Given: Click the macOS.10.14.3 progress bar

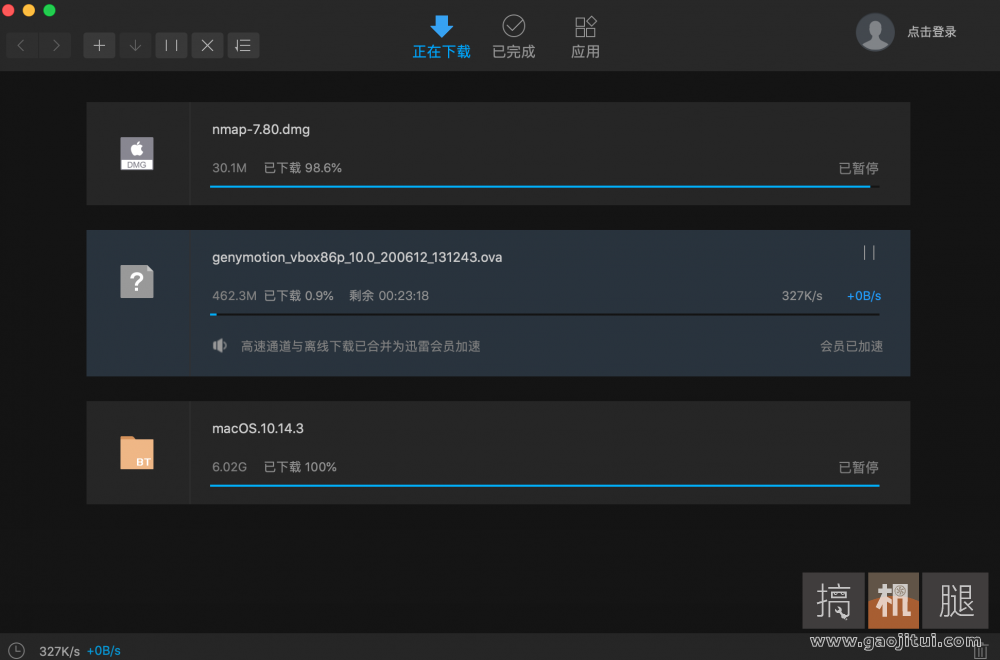Looking at the screenshot, I should tap(545, 485).
